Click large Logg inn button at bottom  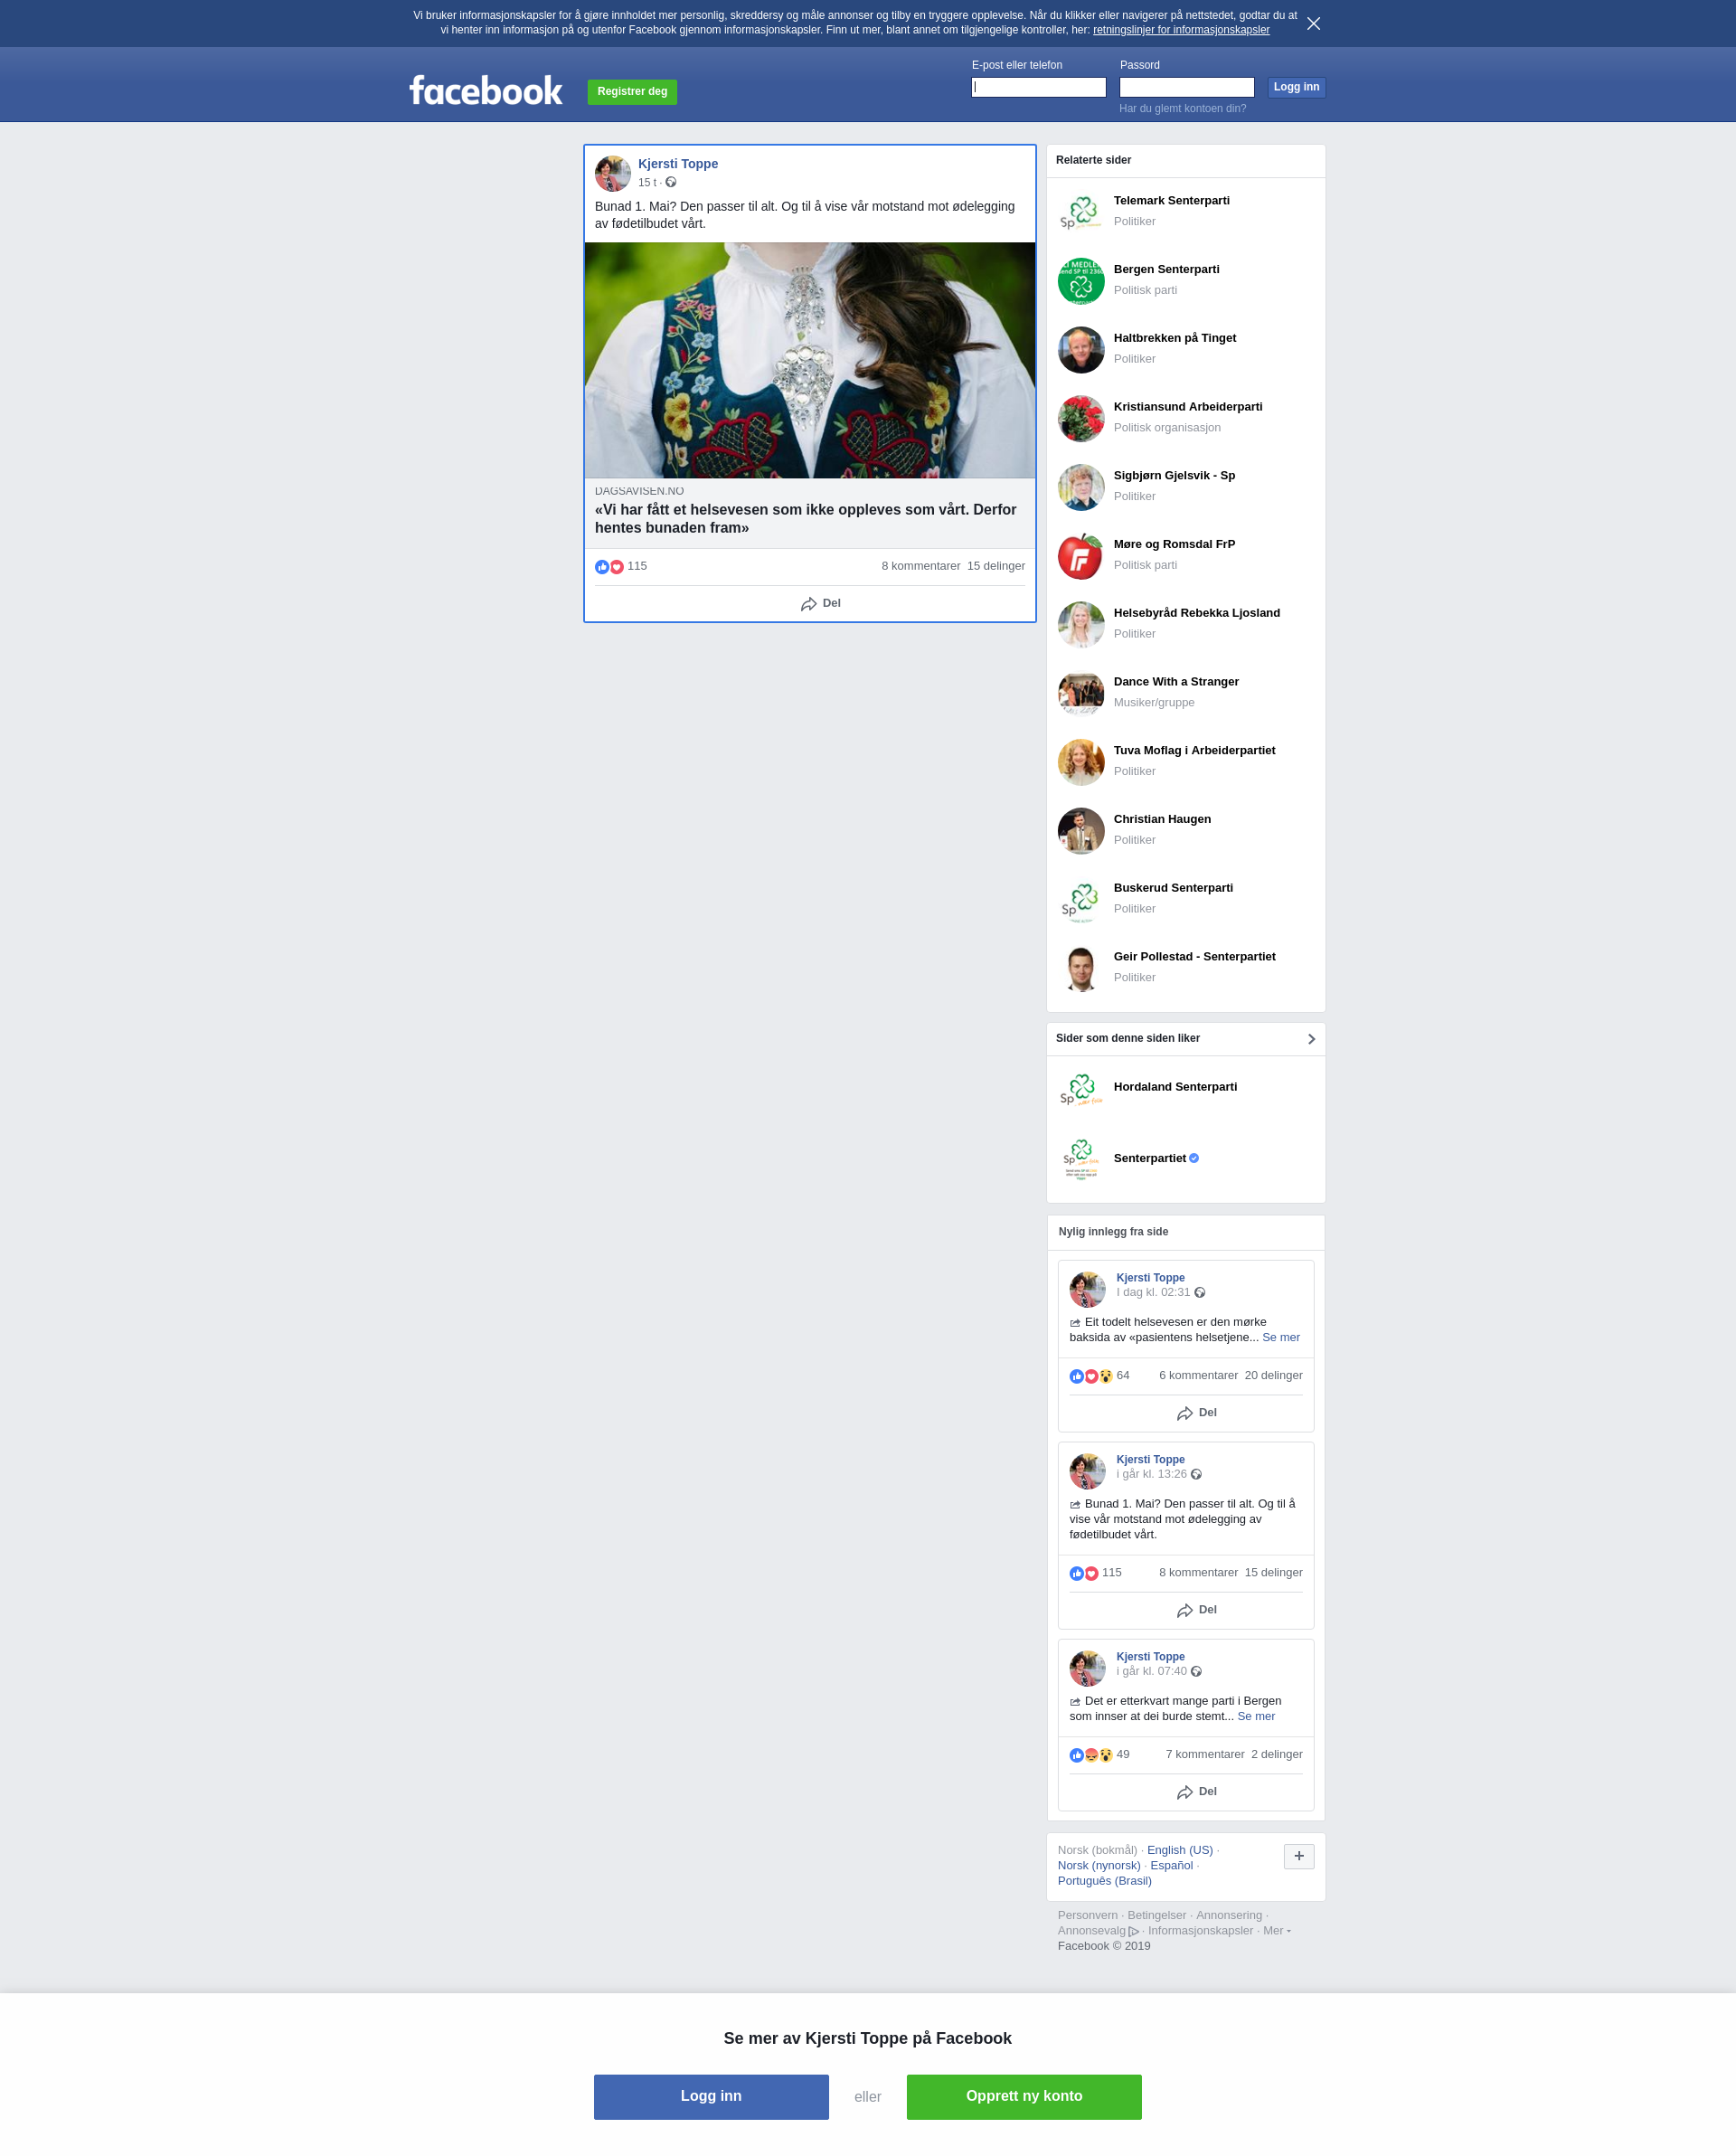point(711,2097)
